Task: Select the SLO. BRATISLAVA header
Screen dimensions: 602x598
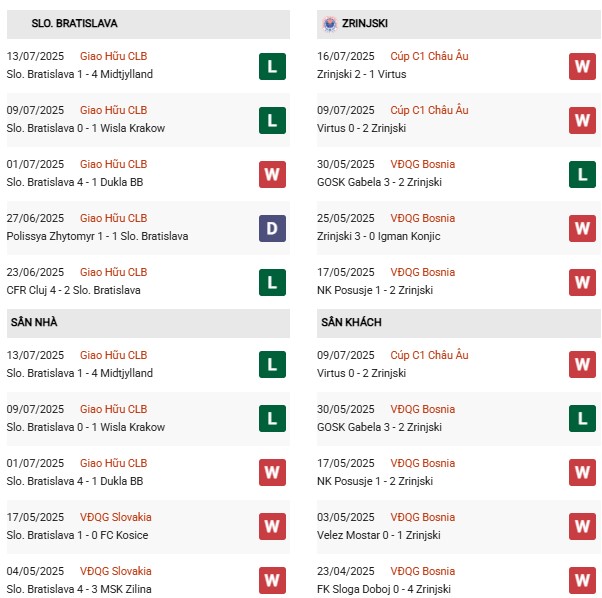Action: (x=148, y=24)
